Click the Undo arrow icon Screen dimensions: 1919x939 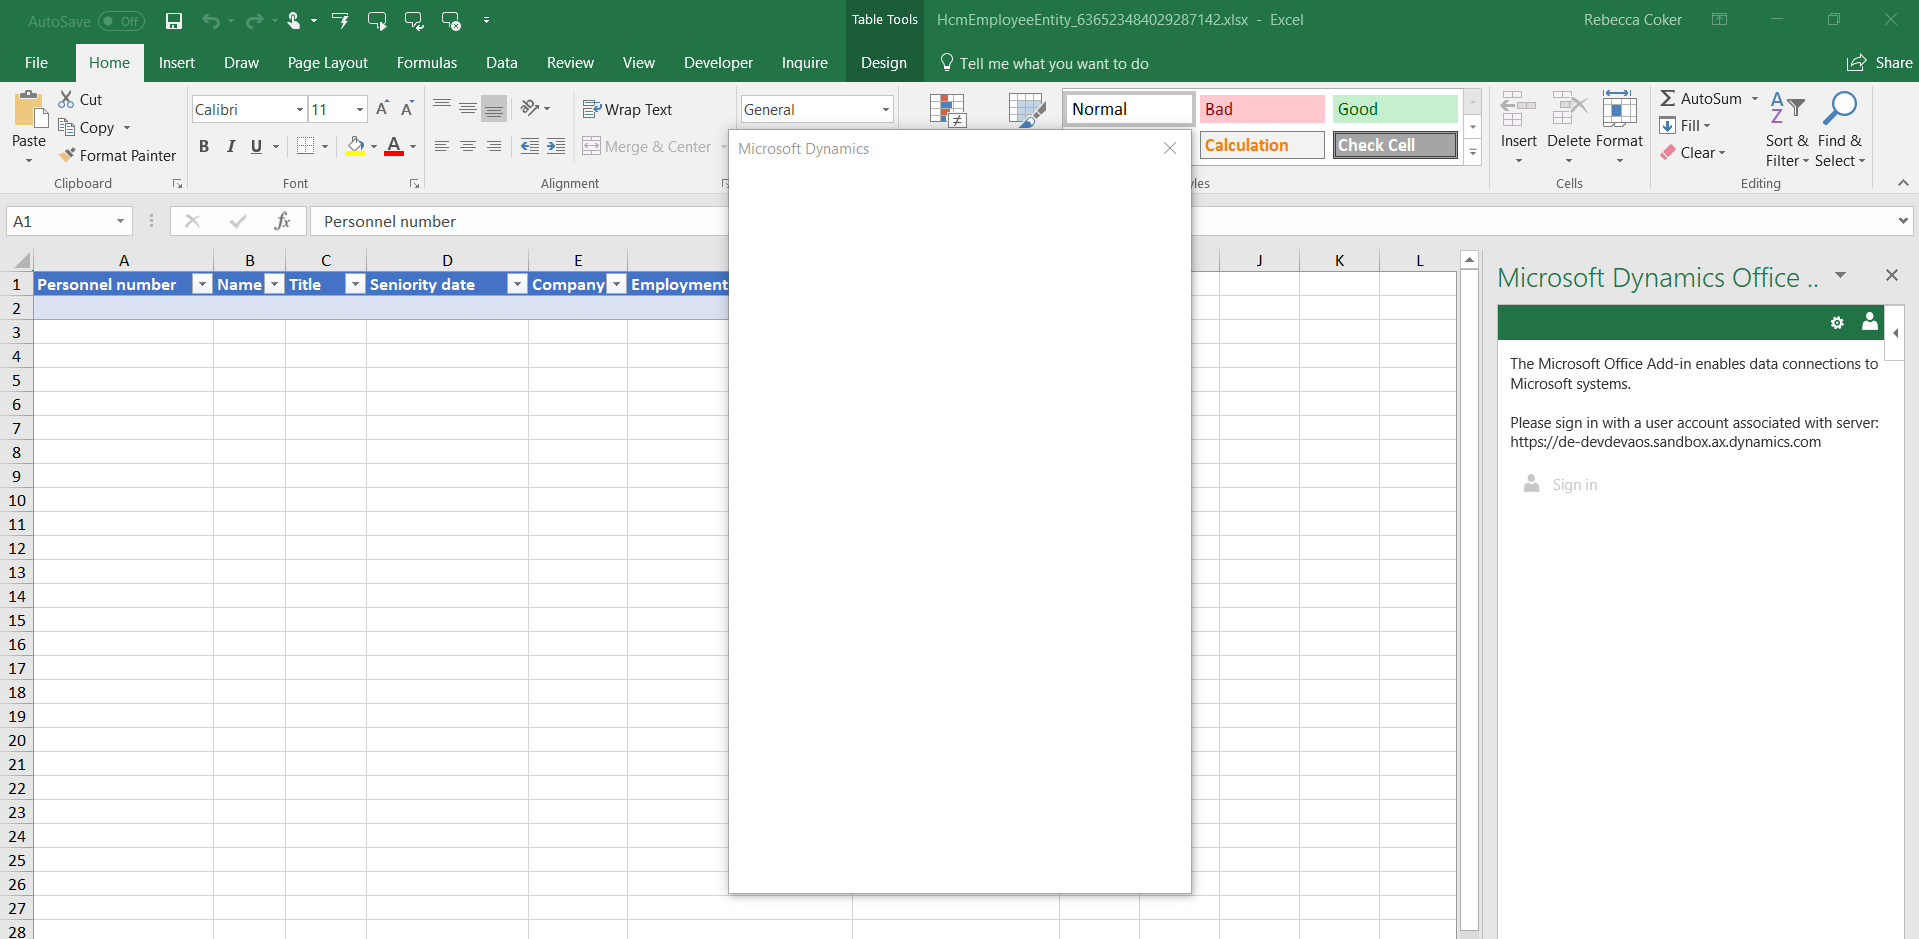(x=210, y=20)
